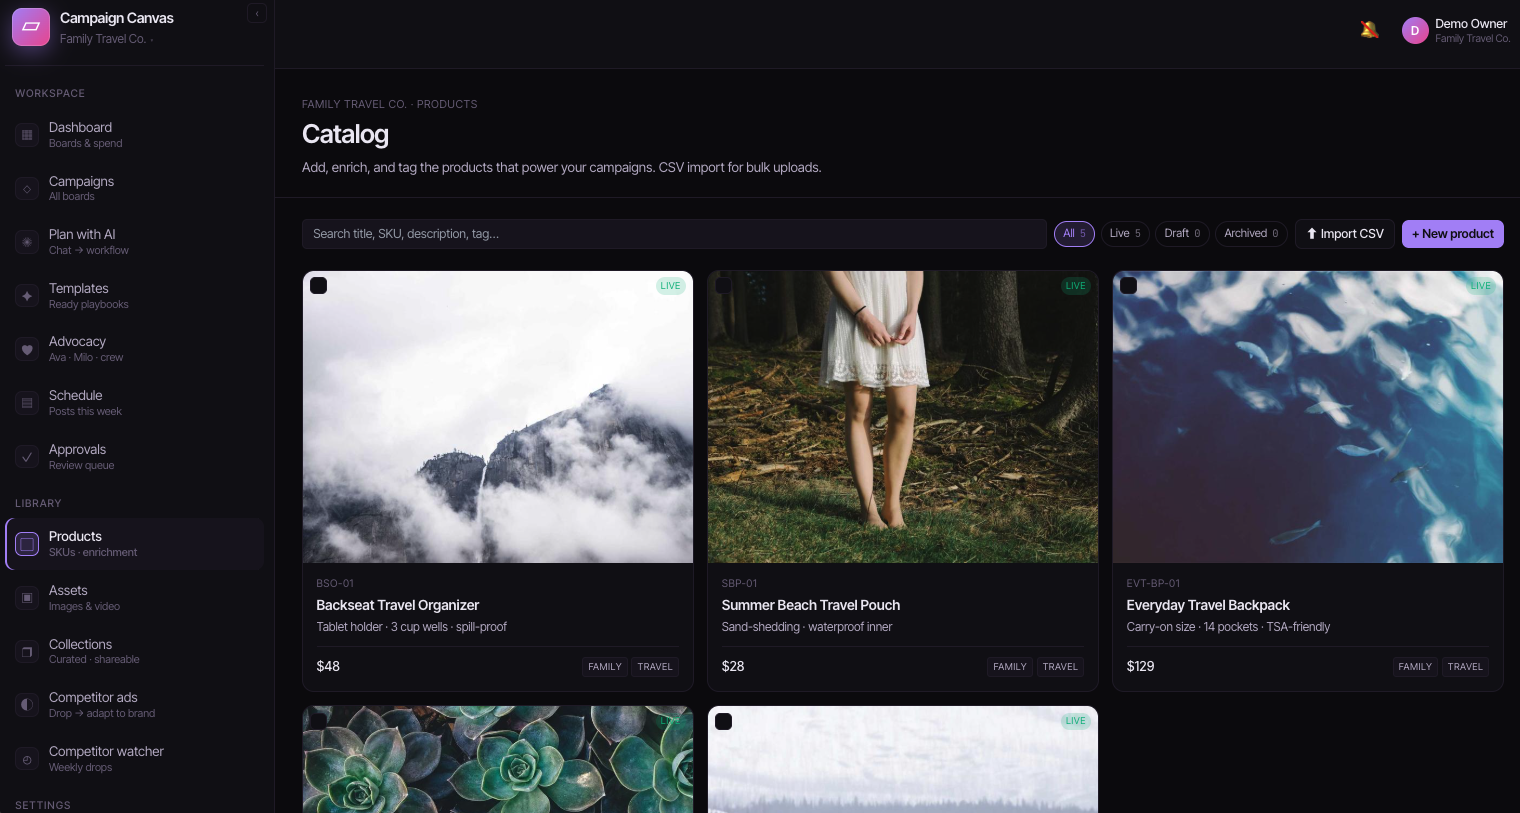Click the Advocacy heart icon

(x=27, y=349)
